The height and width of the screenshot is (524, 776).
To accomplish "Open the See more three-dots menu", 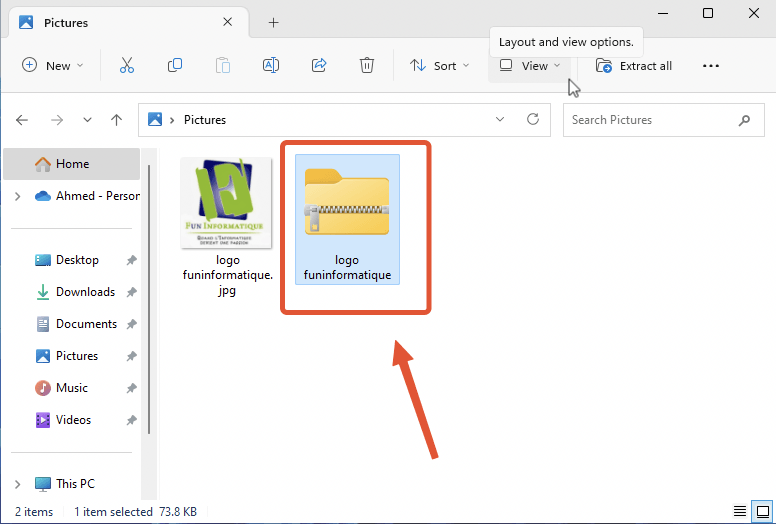I will 711,66.
